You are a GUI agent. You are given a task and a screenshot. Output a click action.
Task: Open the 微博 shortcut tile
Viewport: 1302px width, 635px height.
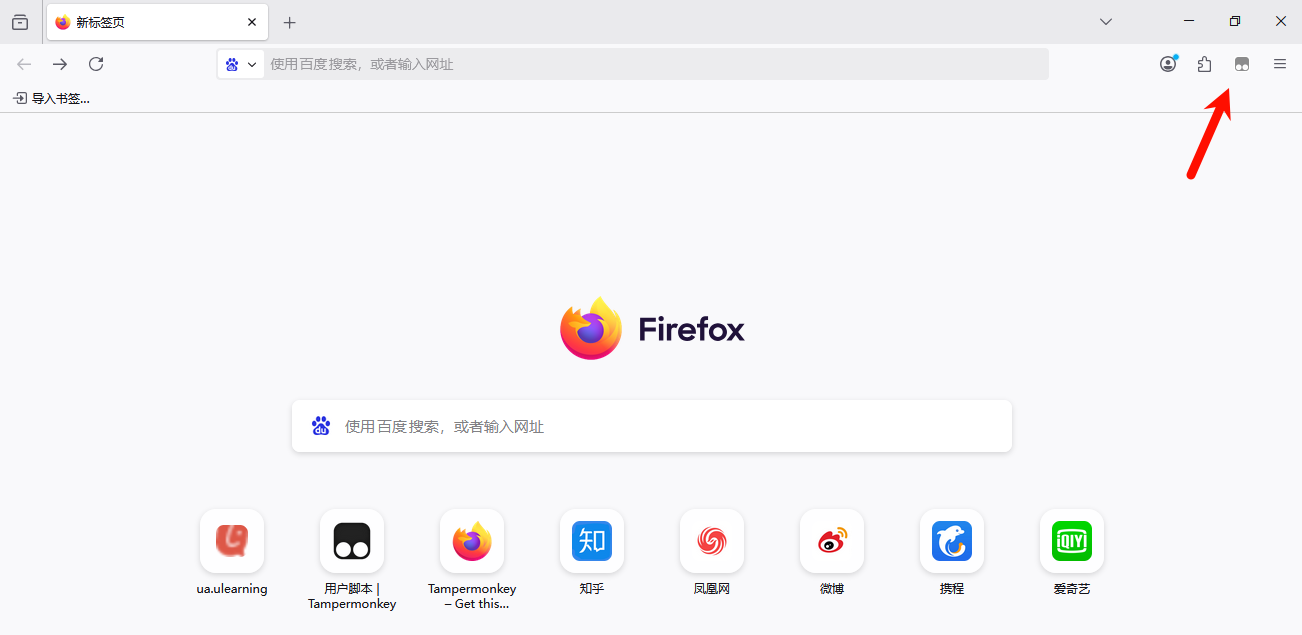pyautogui.click(x=832, y=541)
